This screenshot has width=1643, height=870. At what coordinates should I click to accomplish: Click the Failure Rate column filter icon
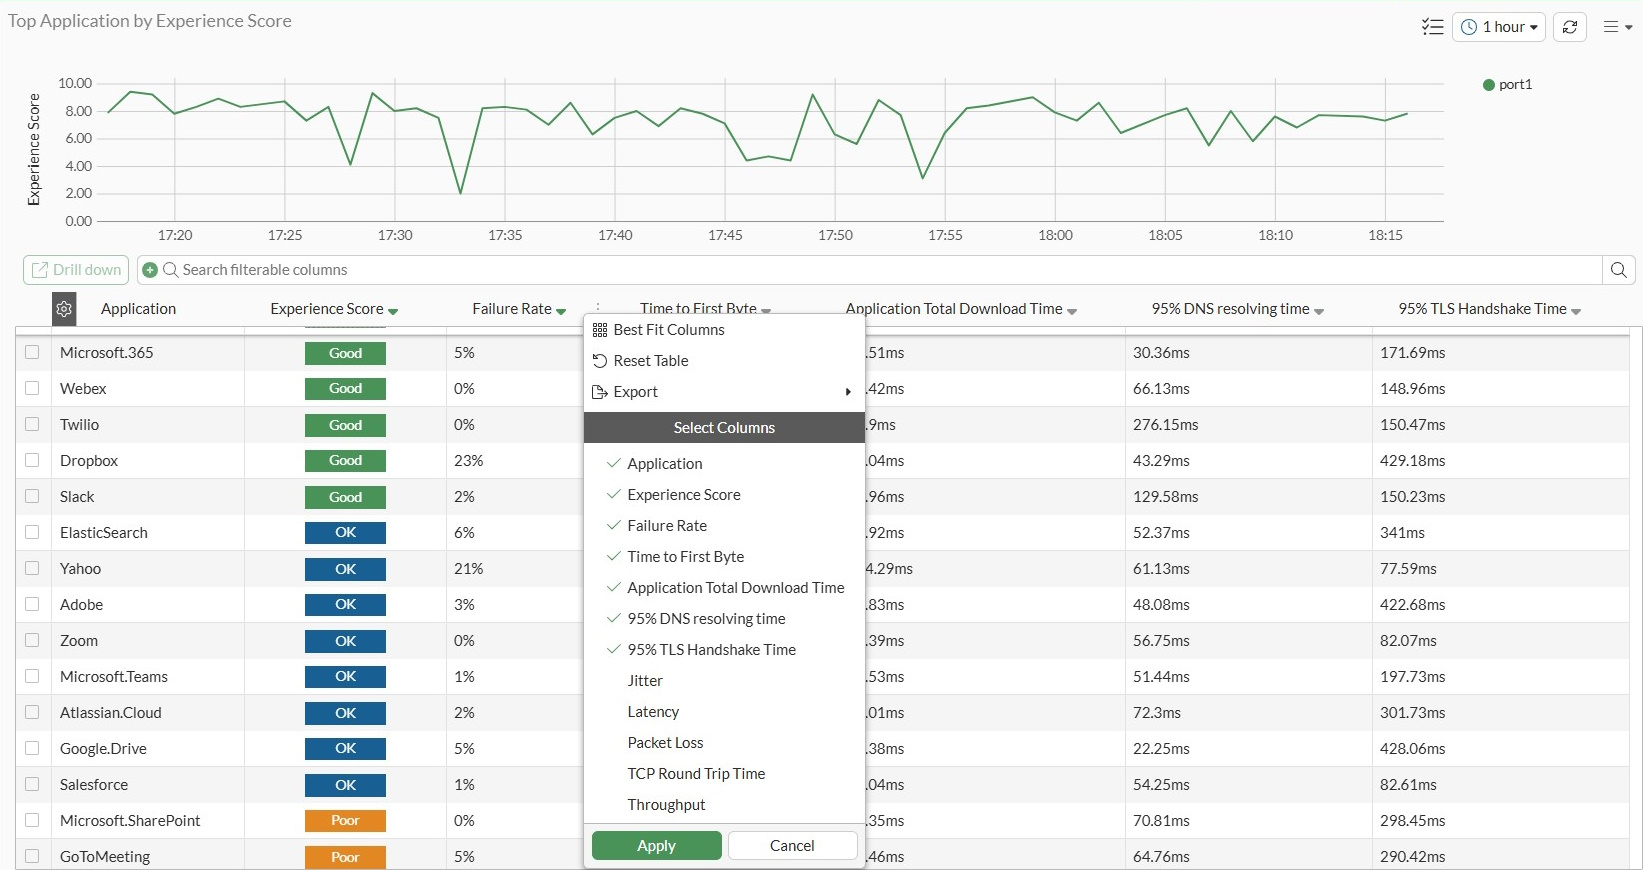[561, 311]
